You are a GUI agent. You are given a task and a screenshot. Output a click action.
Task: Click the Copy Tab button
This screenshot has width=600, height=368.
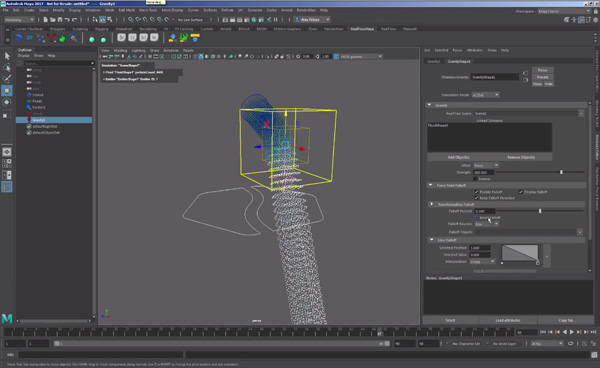[566, 321]
